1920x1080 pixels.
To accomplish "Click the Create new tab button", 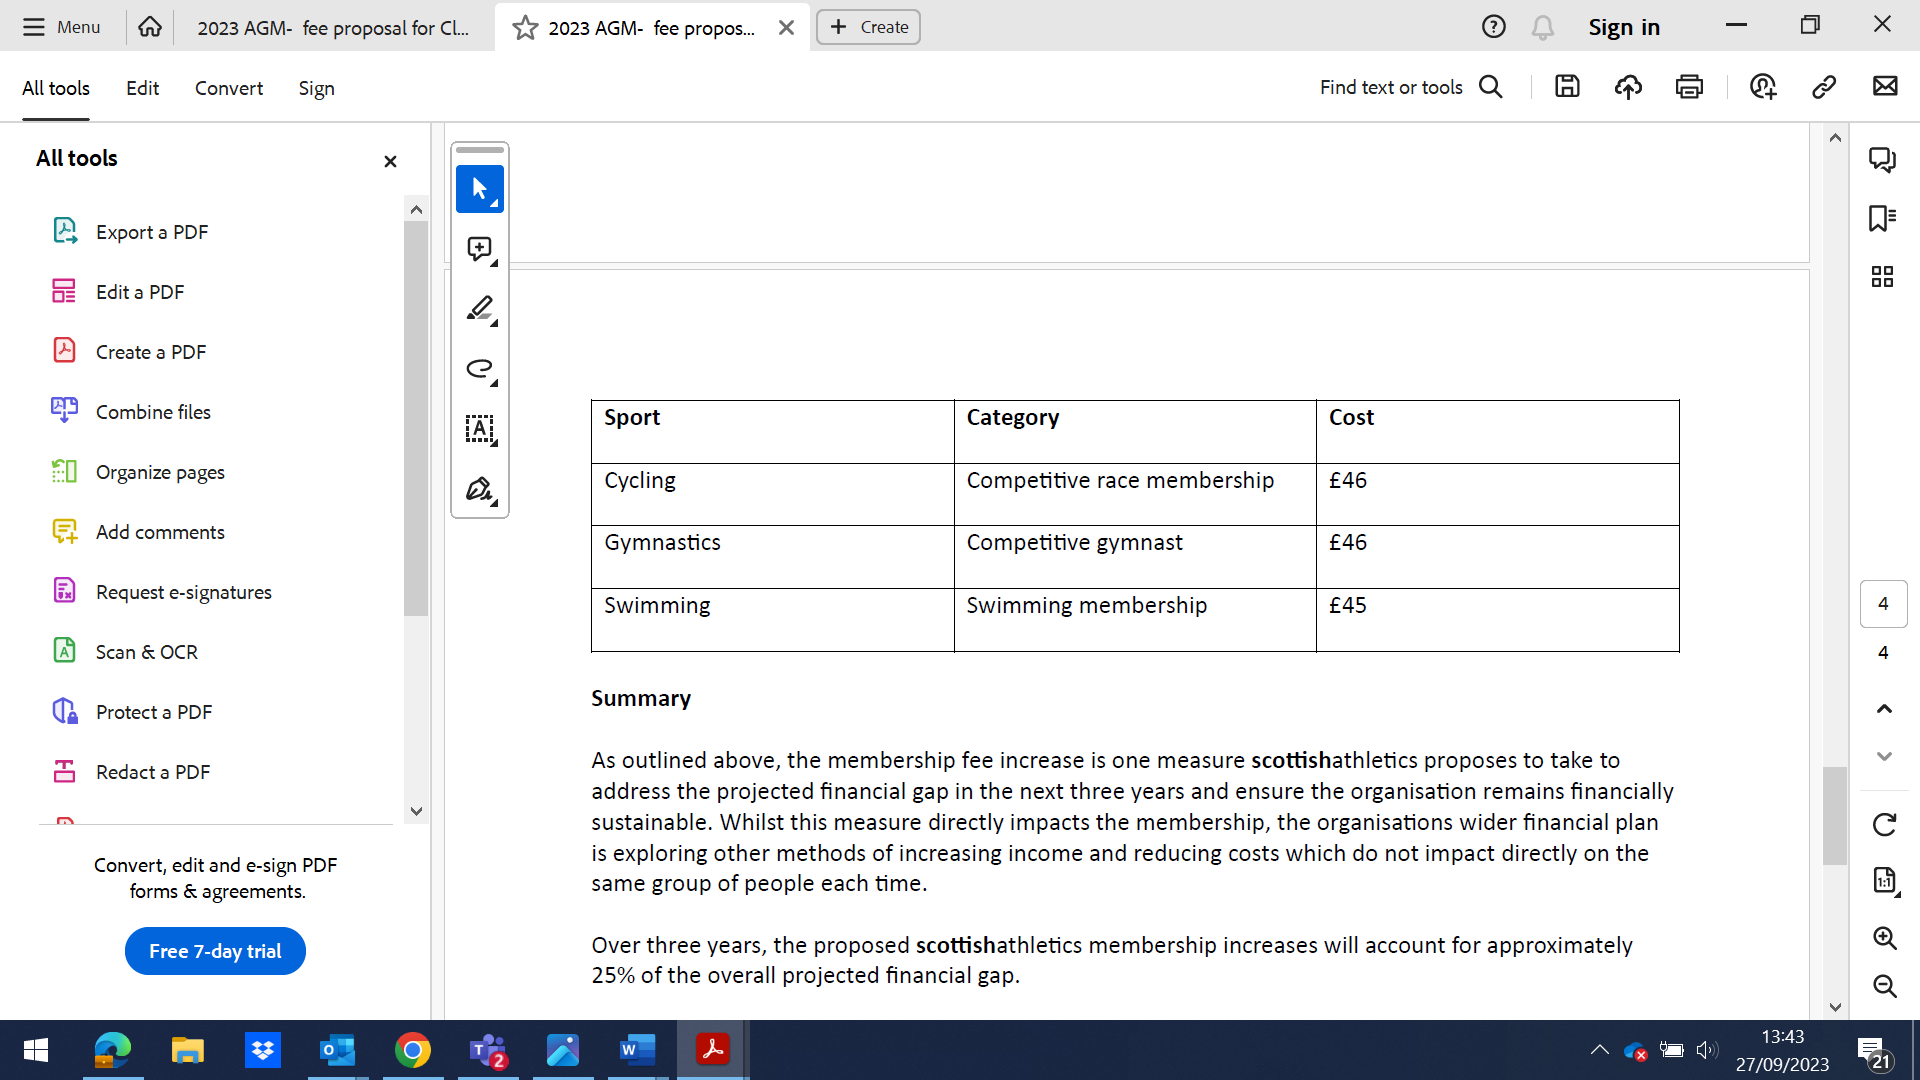I will (868, 27).
